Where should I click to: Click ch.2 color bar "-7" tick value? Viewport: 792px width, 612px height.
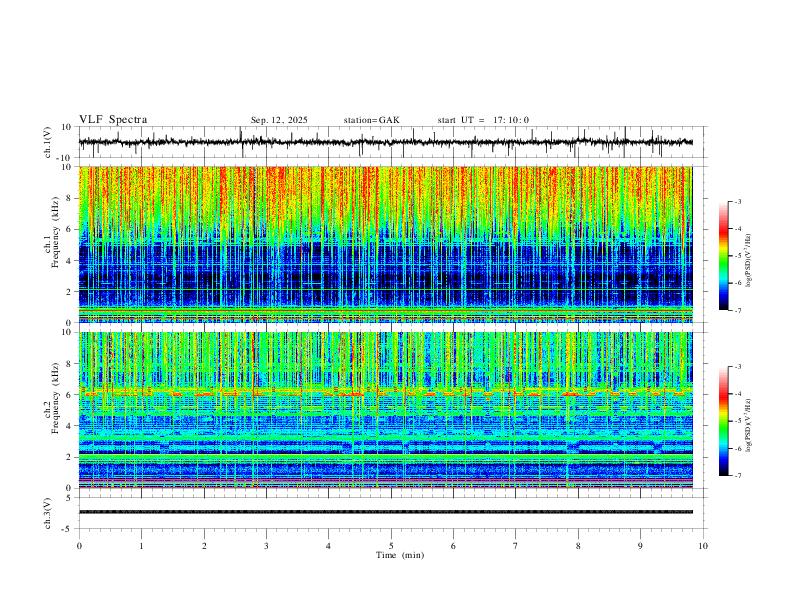737,476
